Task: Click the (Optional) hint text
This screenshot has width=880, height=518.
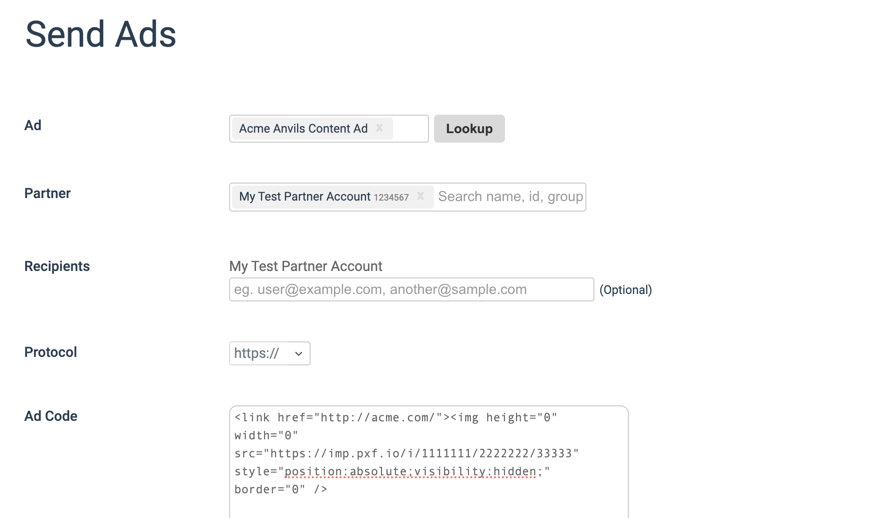Action: click(625, 290)
